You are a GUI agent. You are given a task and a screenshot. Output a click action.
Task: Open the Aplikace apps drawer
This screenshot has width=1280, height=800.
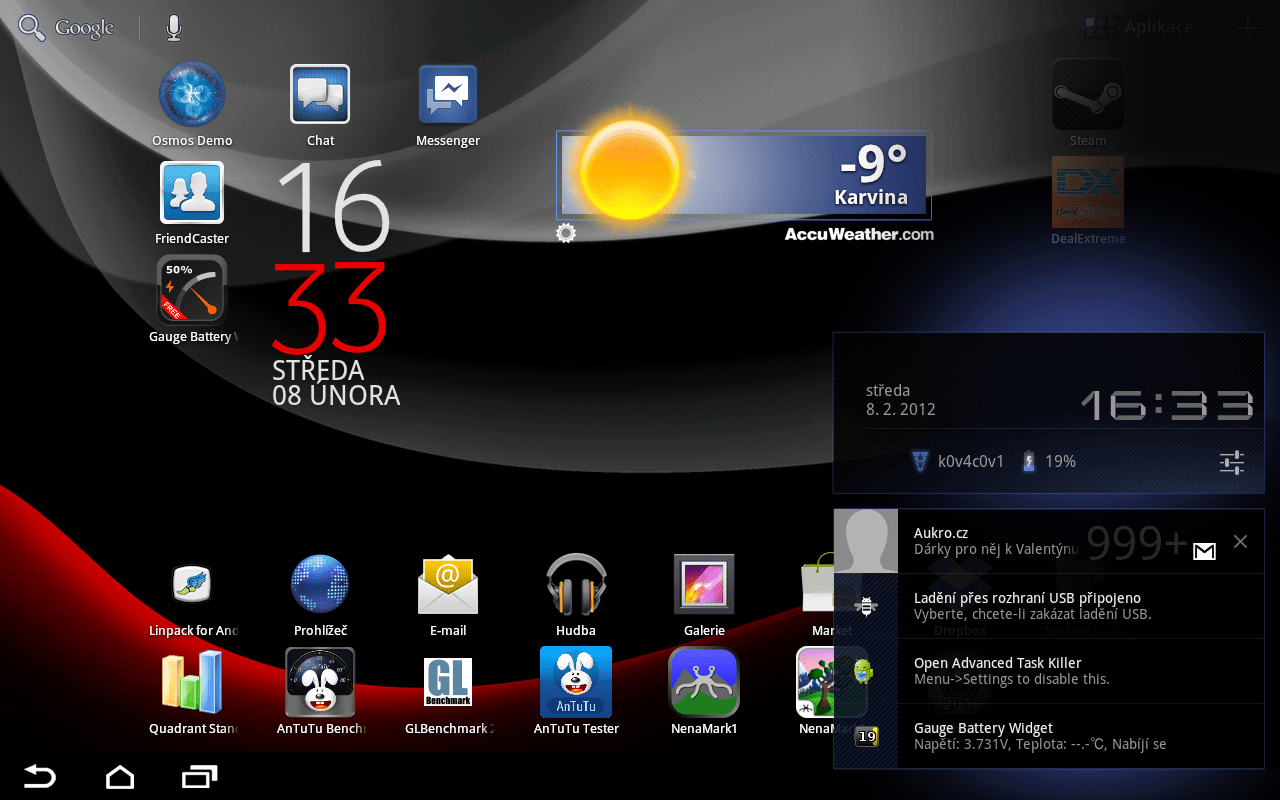tap(1140, 27)
